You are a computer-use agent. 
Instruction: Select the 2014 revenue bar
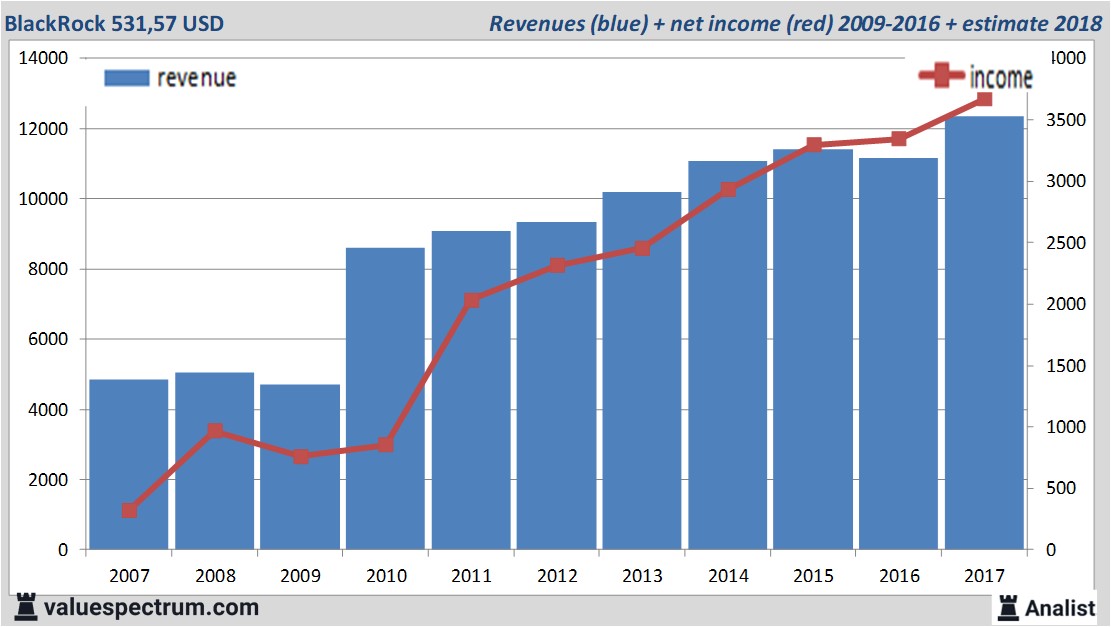728,355
